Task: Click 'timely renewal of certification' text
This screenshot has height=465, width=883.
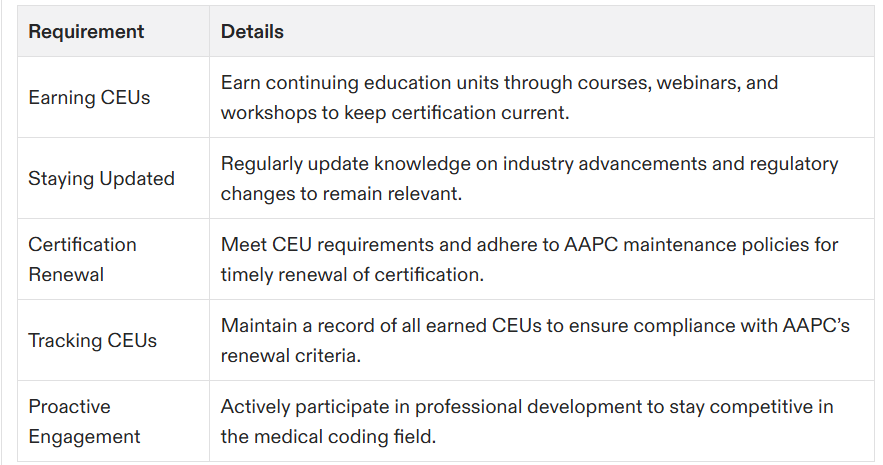Action: 351,275
